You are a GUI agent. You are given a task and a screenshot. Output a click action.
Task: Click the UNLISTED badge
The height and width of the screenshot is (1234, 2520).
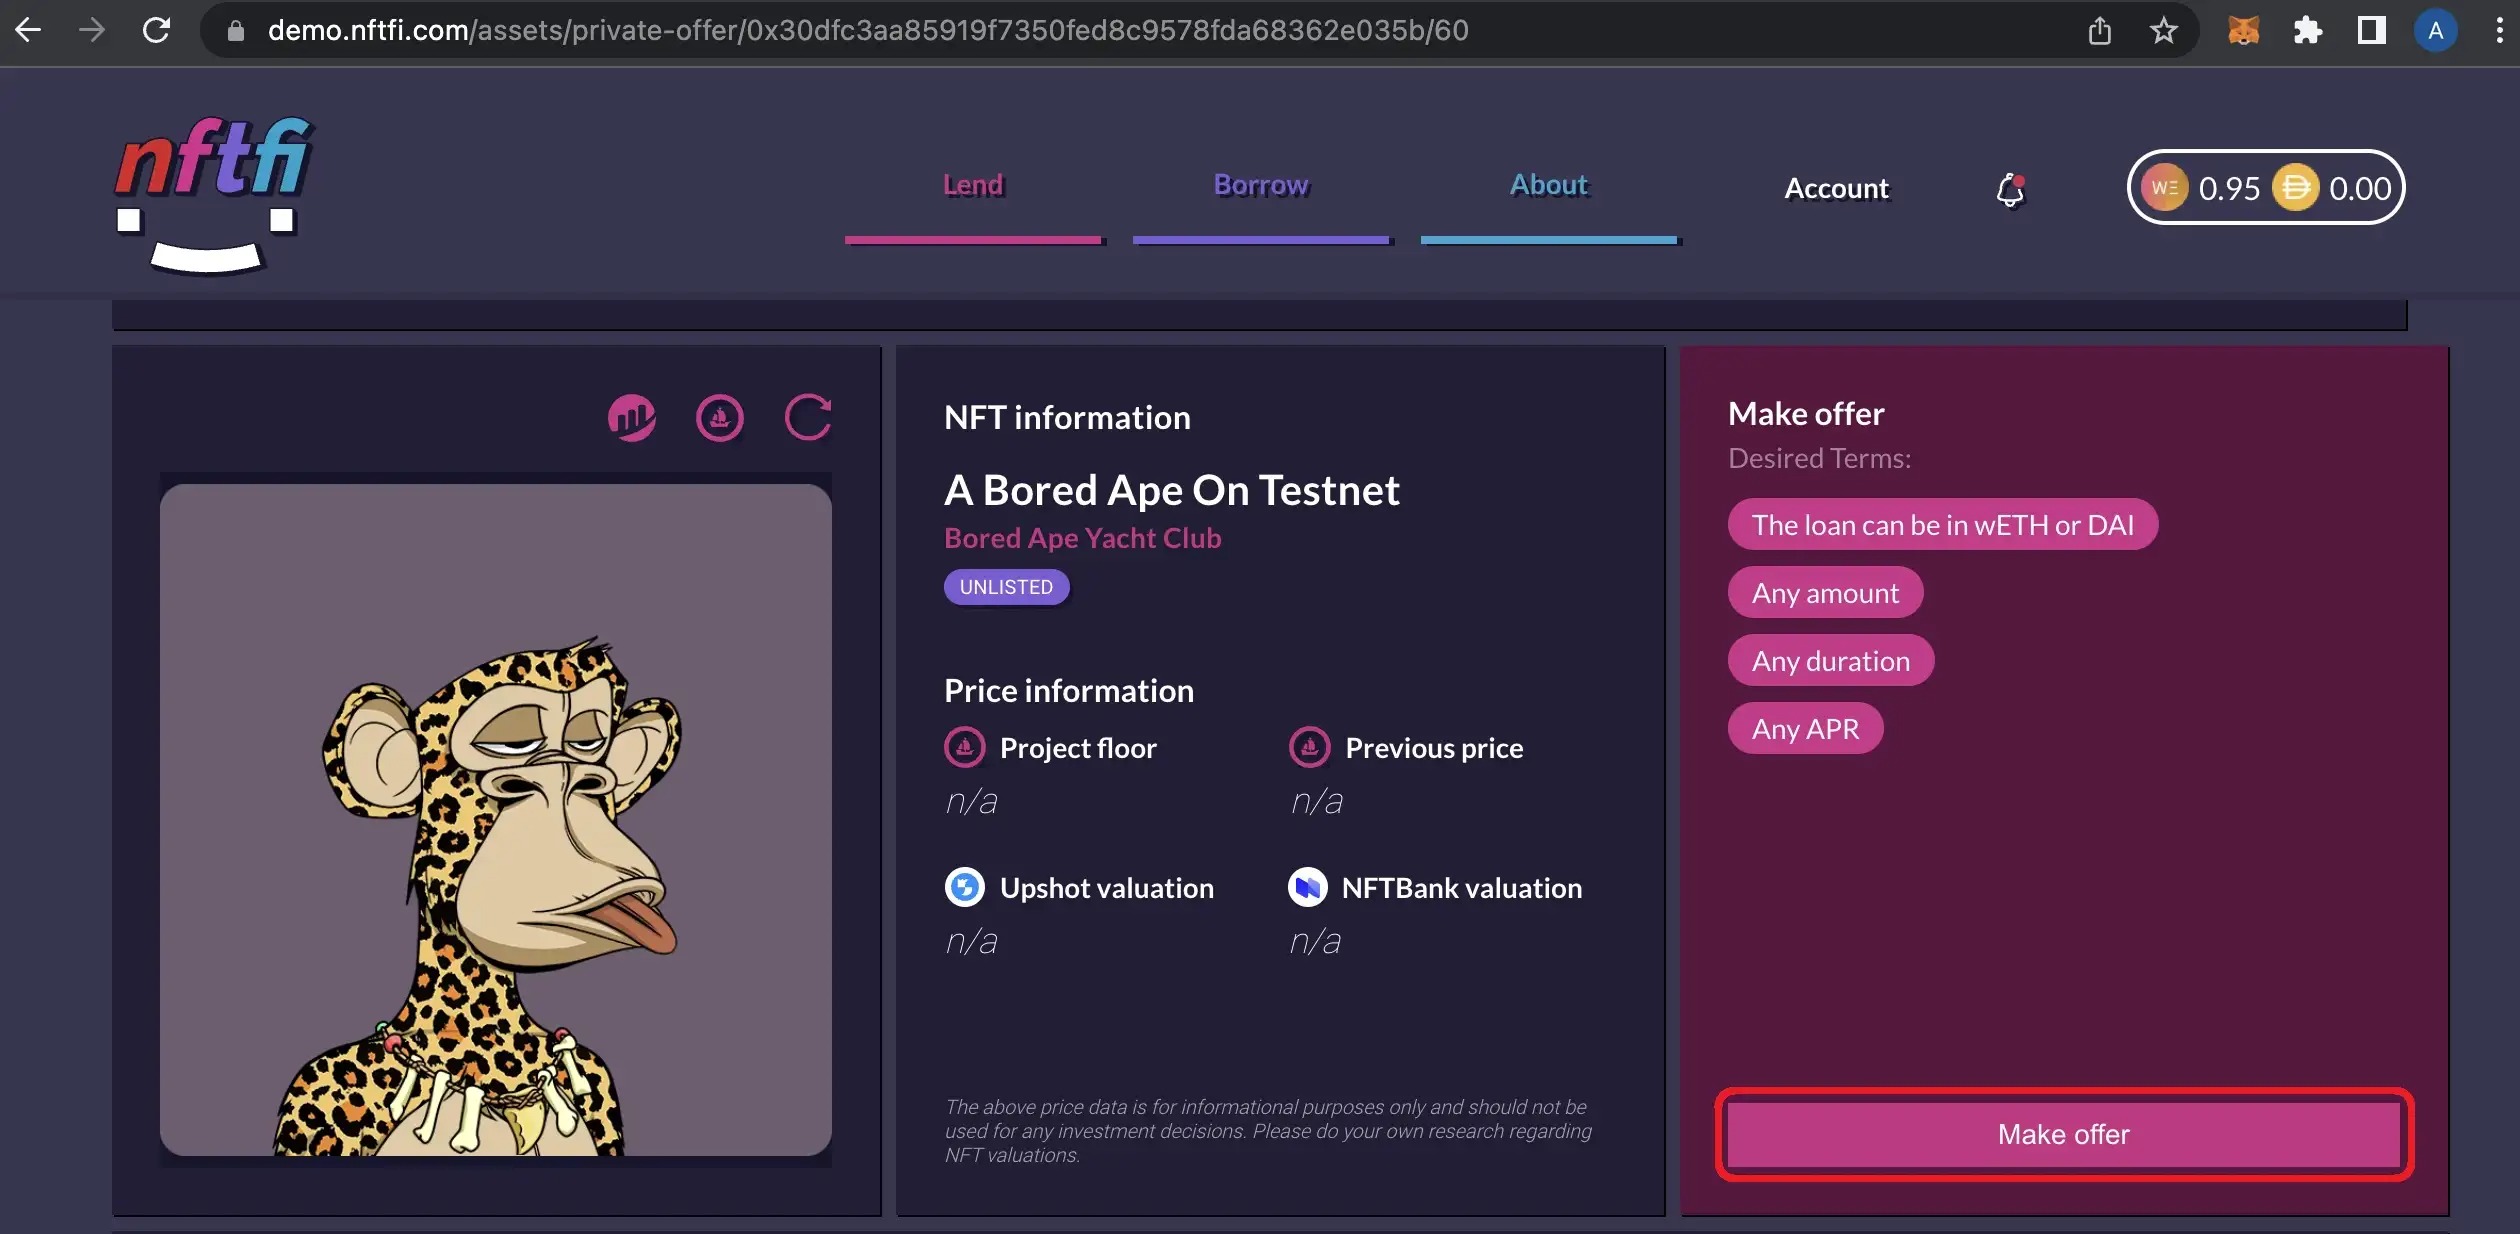pyautogui.click(x=1006, y=587)
